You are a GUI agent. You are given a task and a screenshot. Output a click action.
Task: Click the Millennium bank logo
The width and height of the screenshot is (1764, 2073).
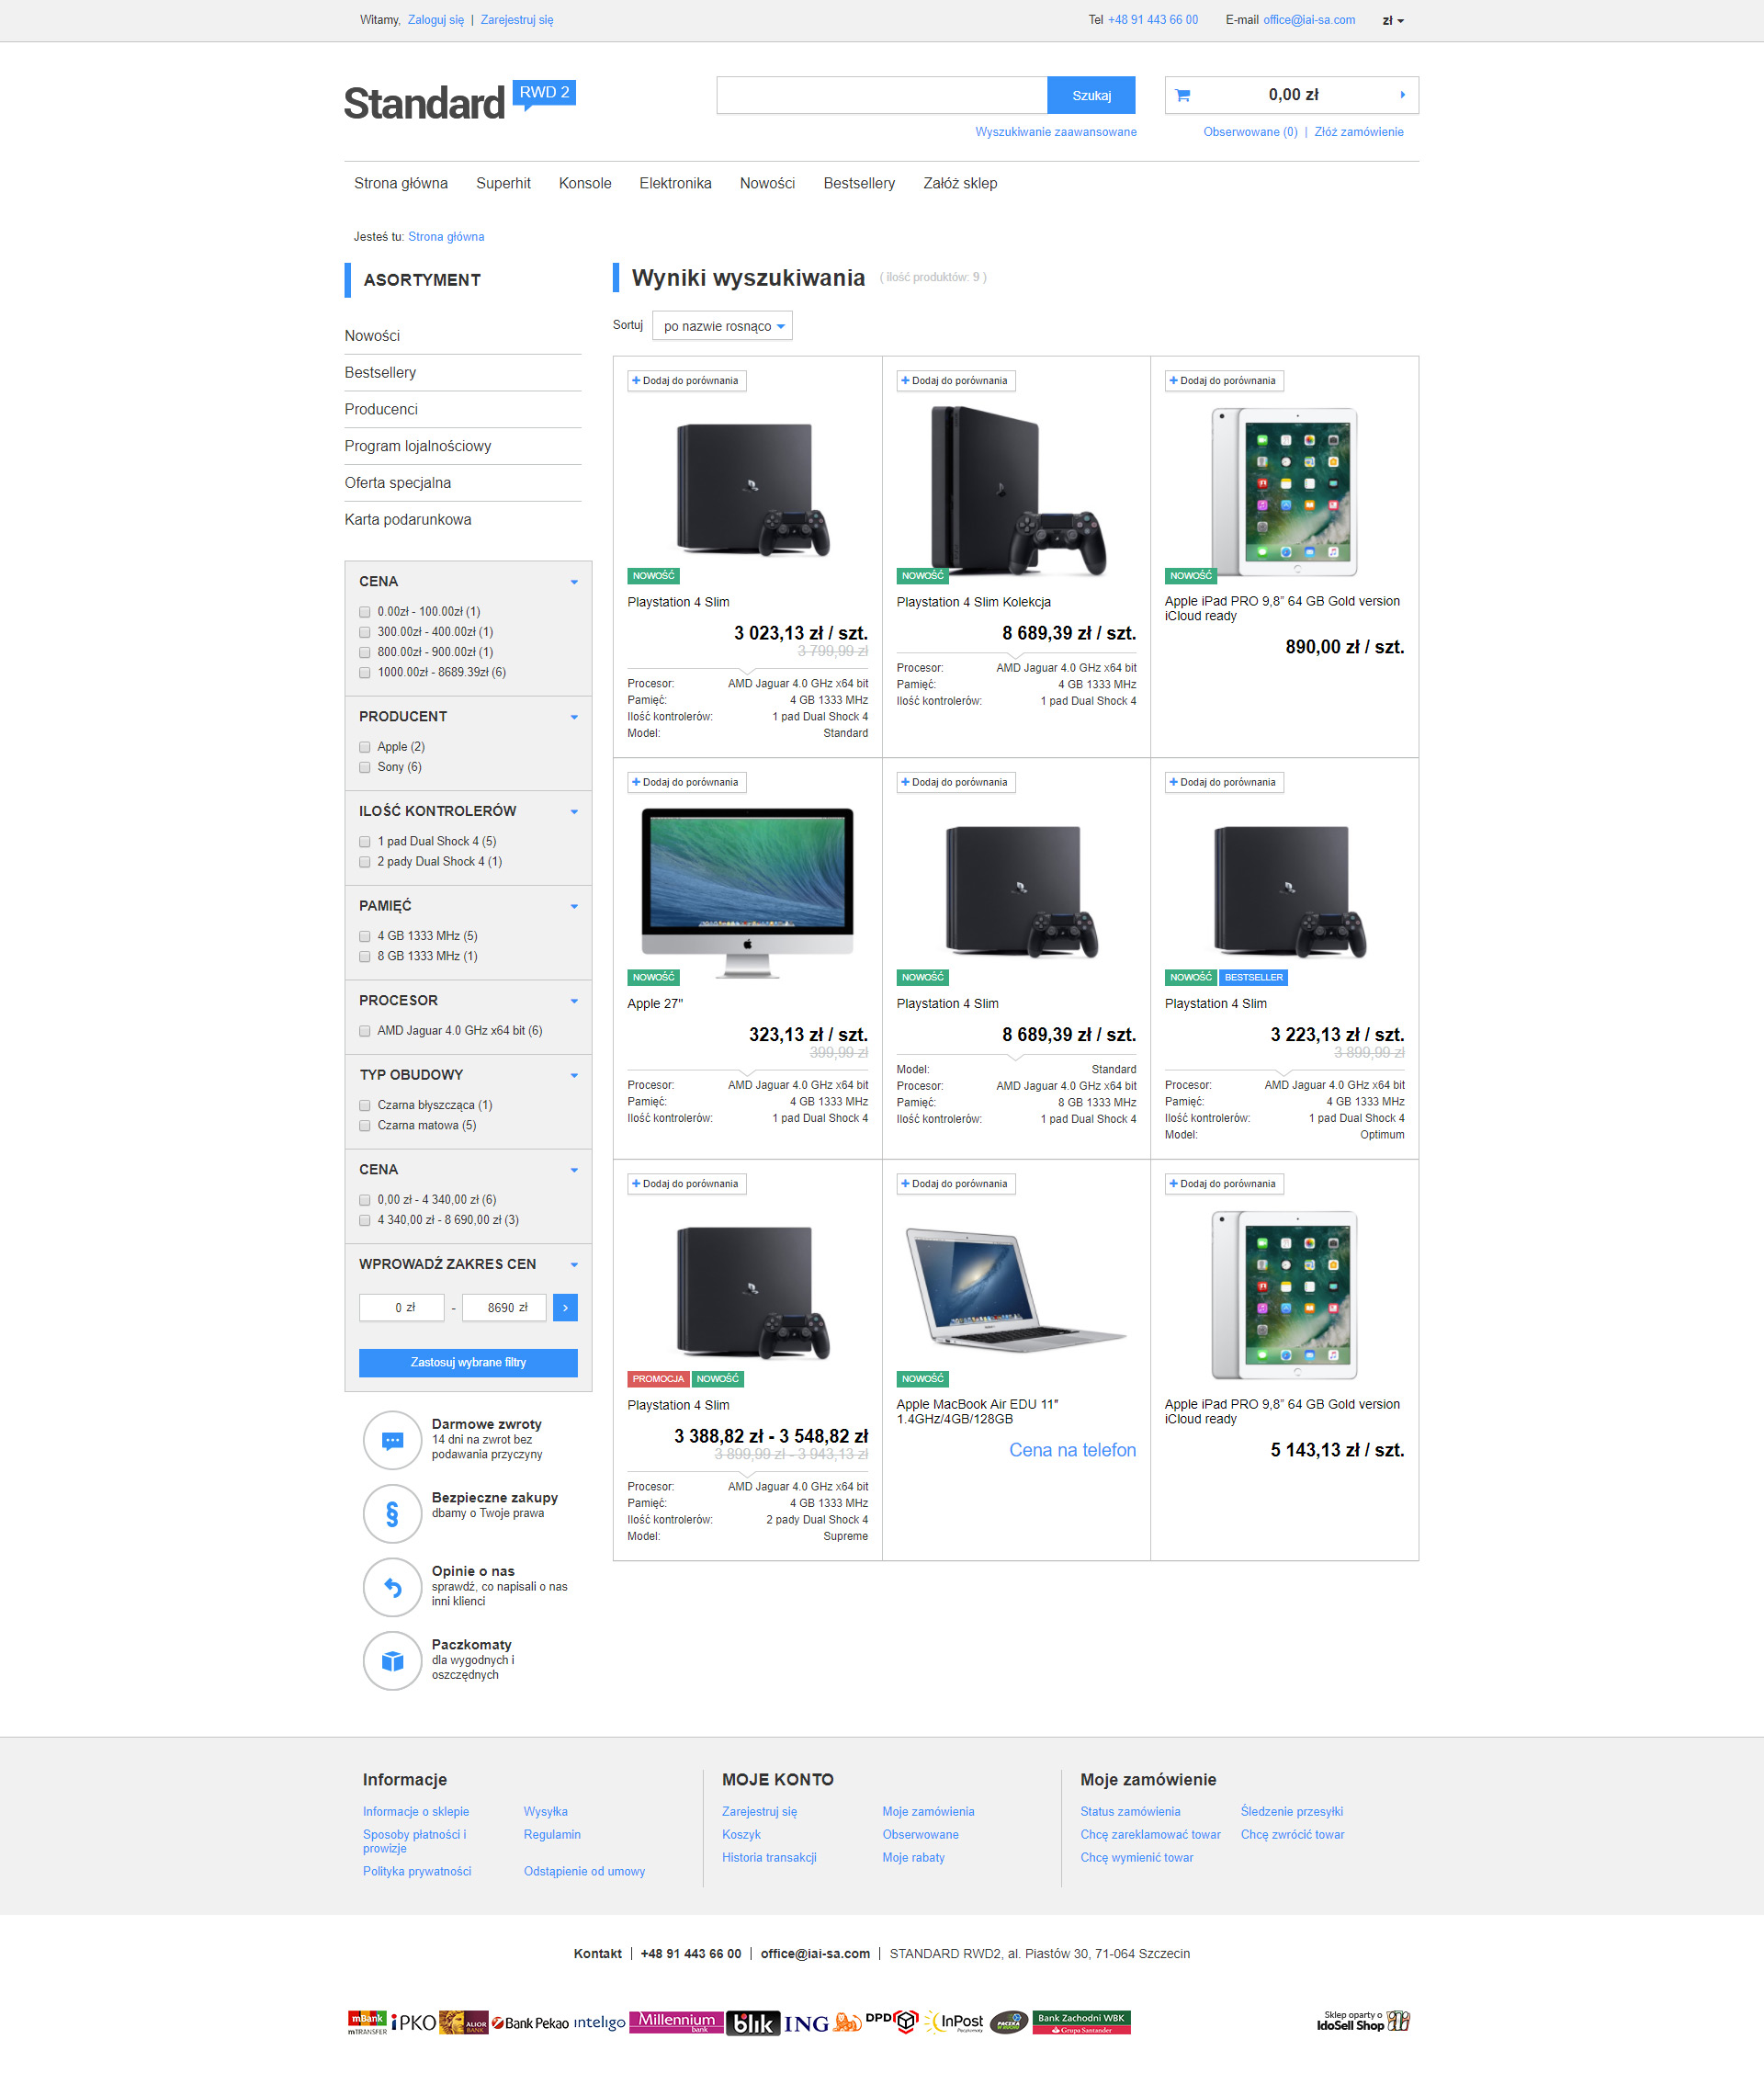[677, 2022]
